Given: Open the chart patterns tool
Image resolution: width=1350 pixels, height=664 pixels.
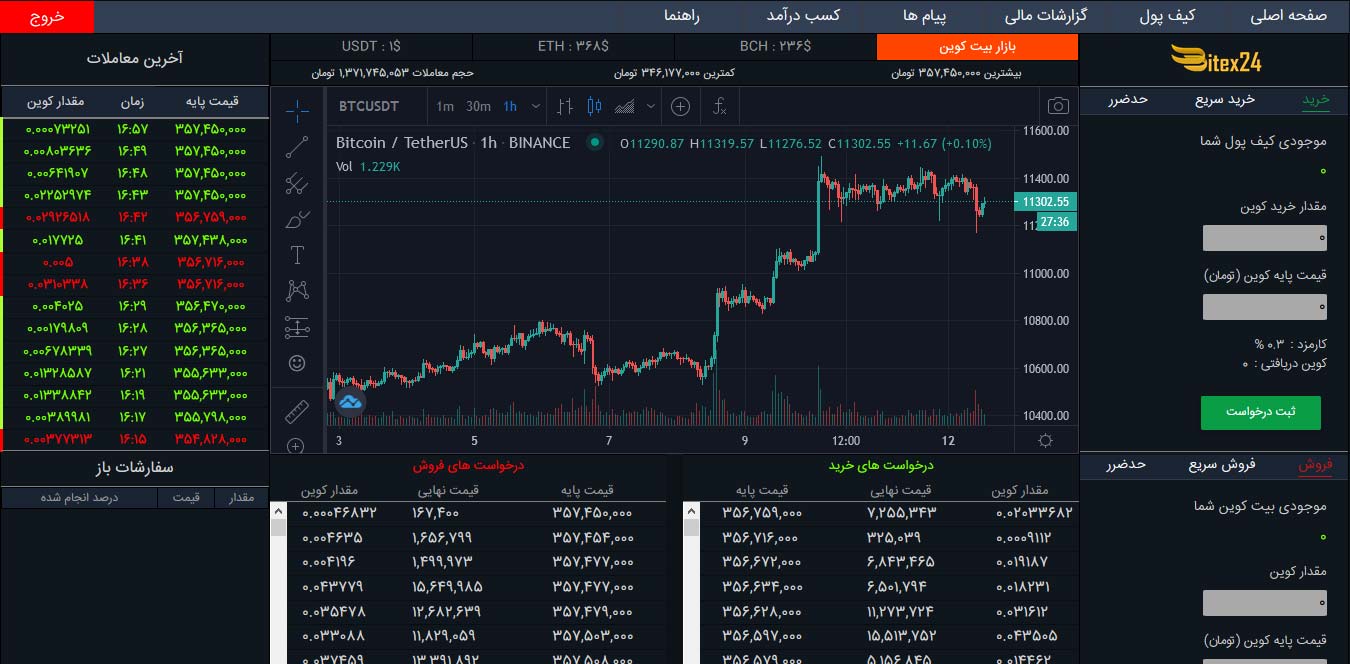Looking at the screenshot, I should (x=297, y=291).
